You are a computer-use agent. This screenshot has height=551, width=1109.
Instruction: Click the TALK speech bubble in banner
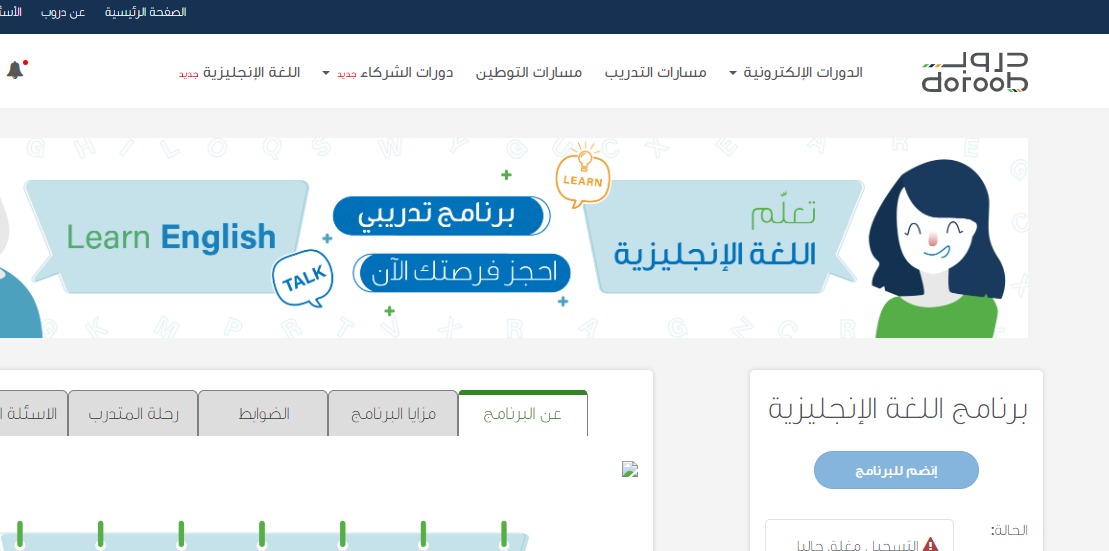point(302,279)
